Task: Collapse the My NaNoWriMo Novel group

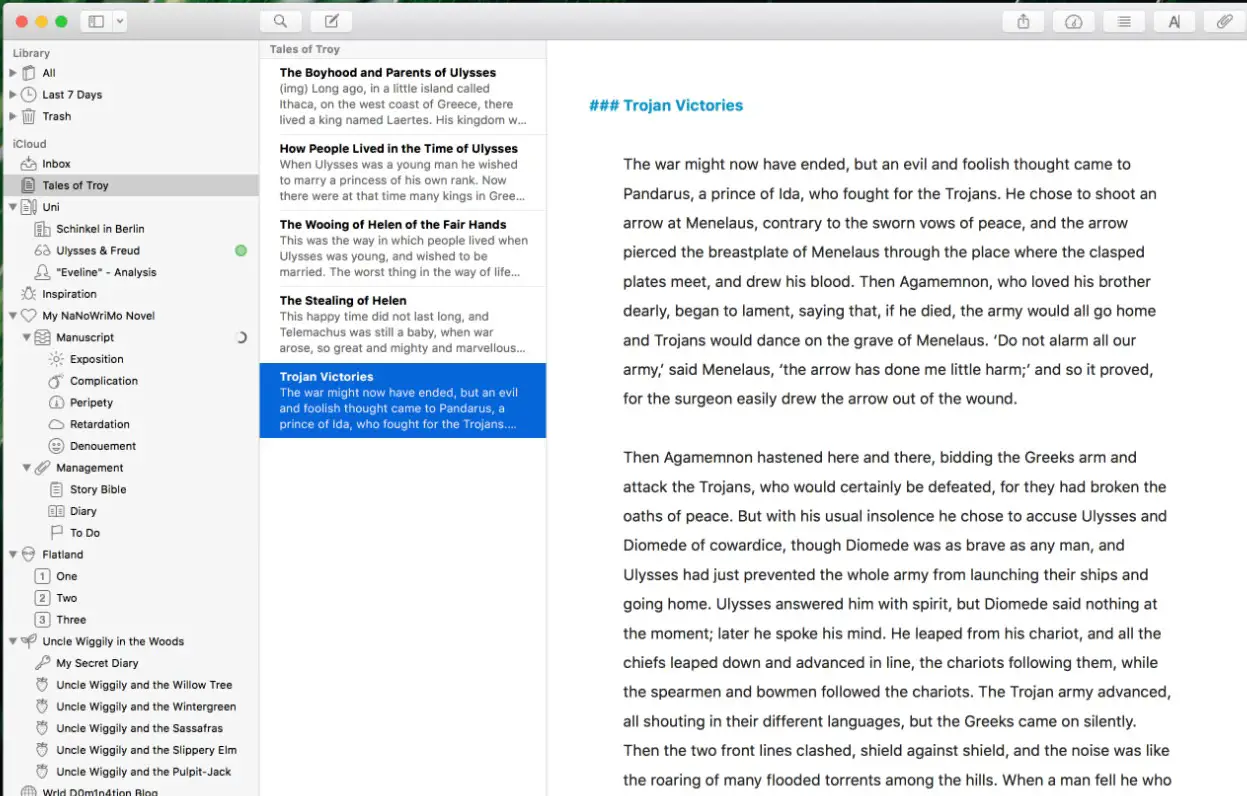Action: click(13, 316)
